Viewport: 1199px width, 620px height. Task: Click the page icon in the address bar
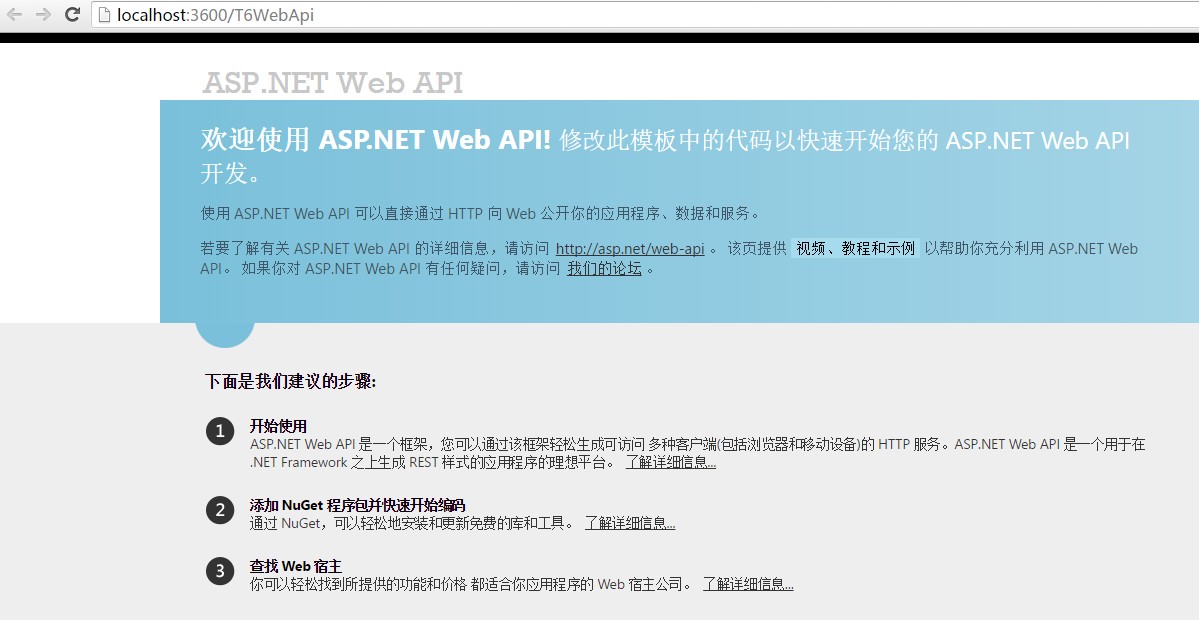[106, 15]
